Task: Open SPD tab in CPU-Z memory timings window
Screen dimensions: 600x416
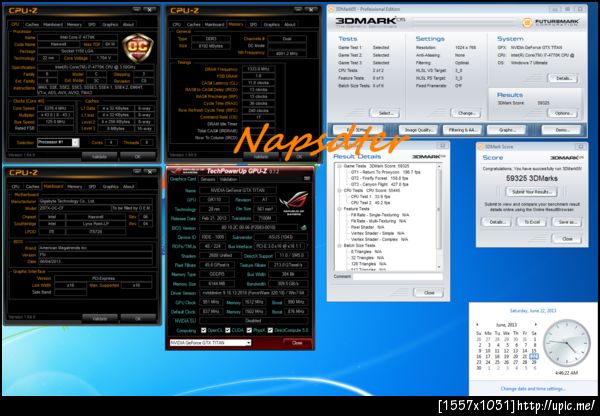Action: click(x=253, y=24)
